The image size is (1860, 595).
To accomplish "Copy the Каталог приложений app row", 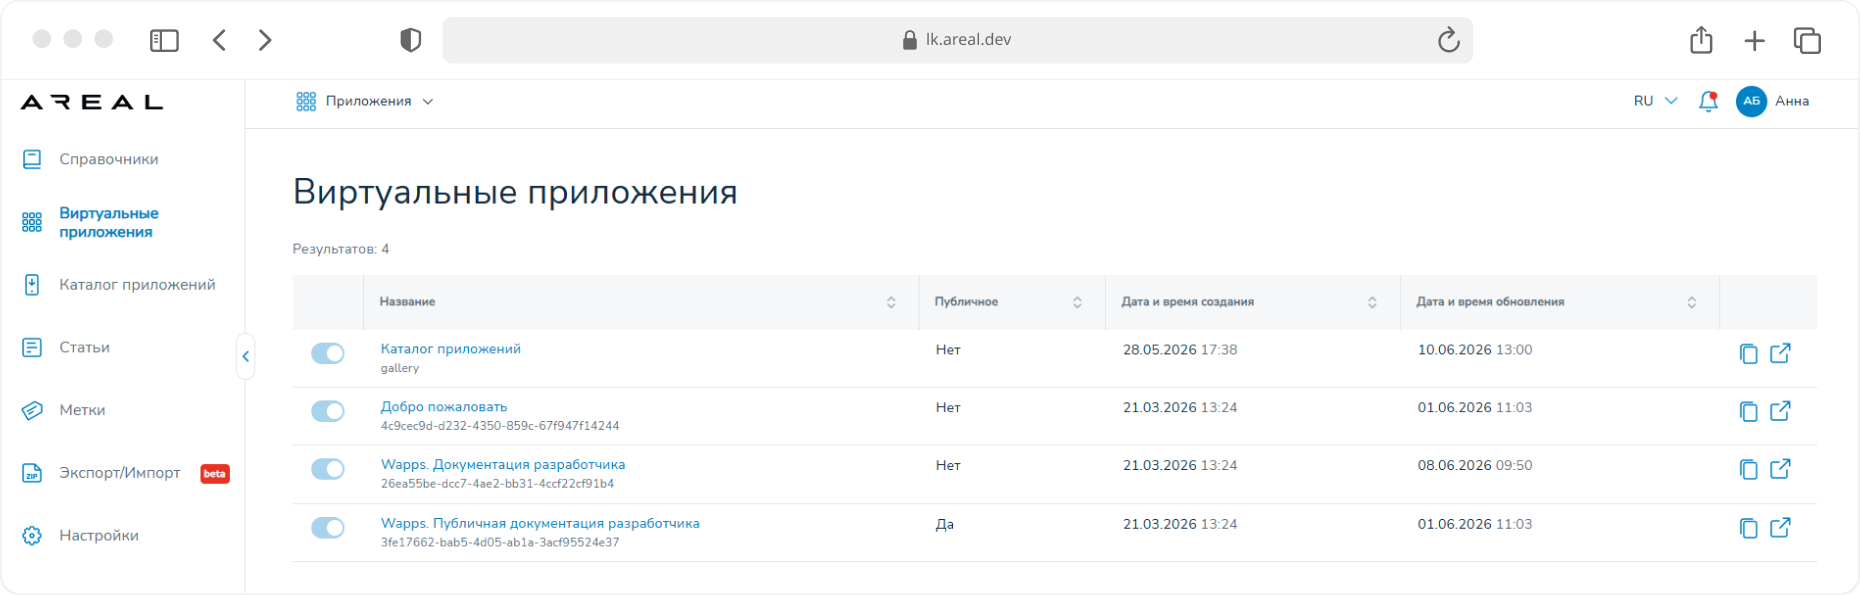I will click(x=1748, y=354).
